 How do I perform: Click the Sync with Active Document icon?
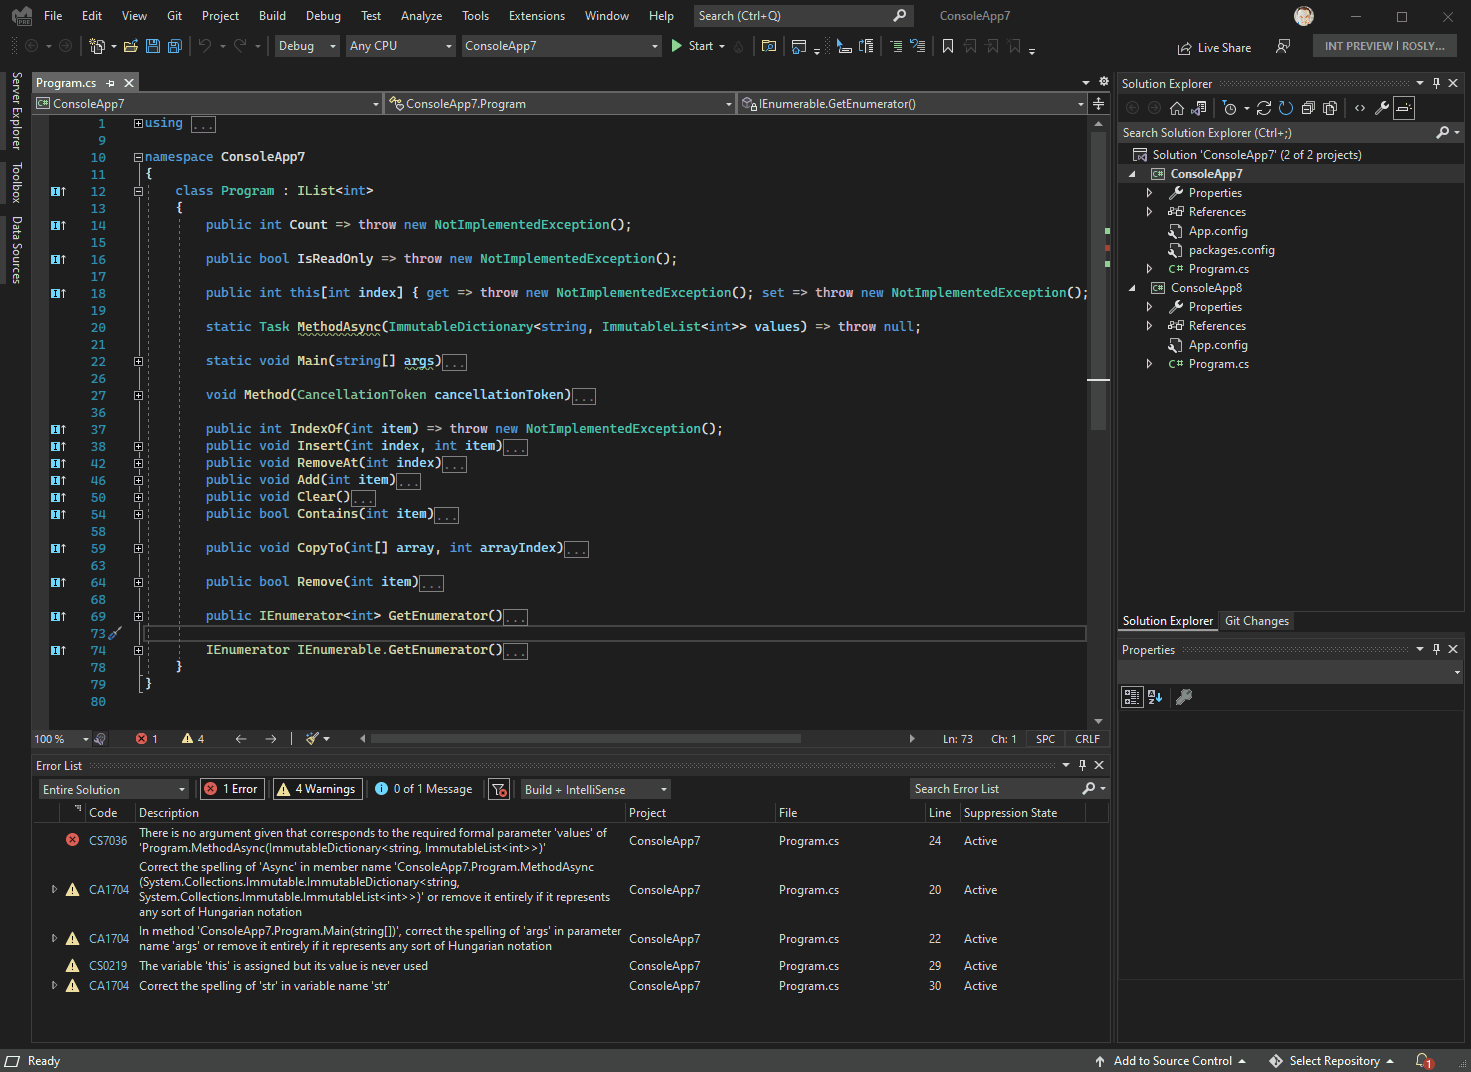1264,108
